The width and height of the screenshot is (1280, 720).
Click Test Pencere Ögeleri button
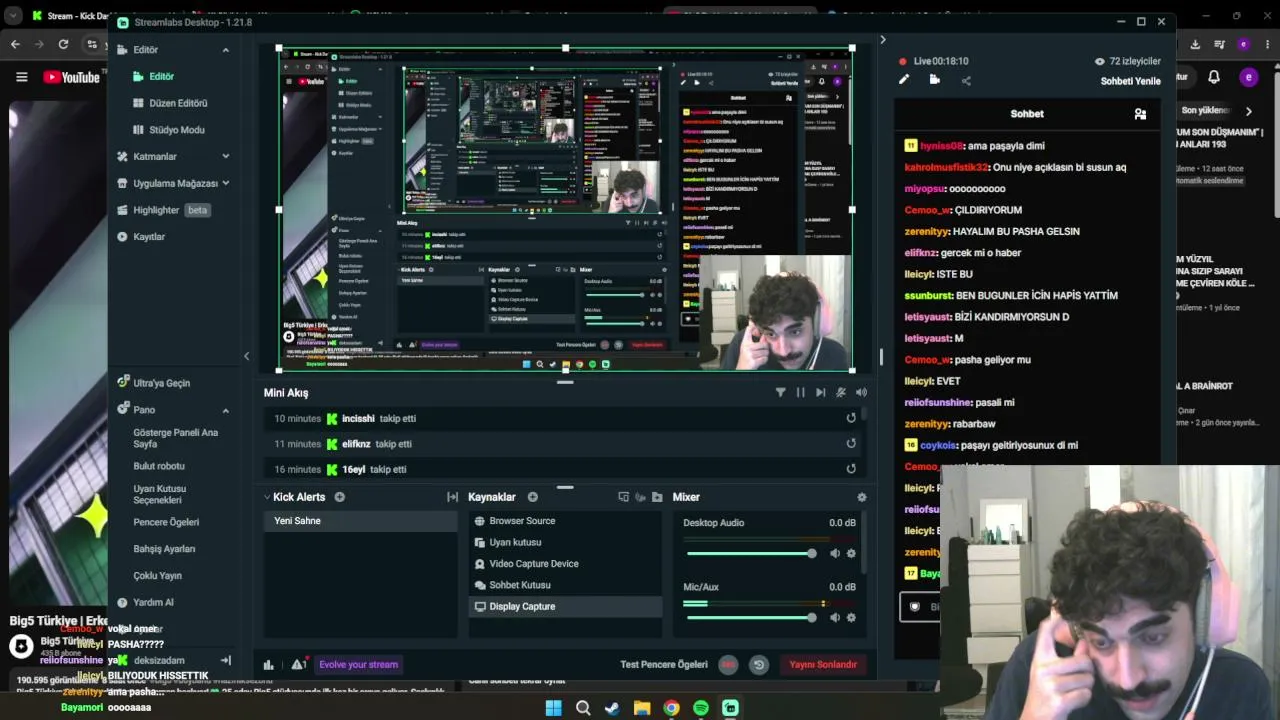point(664,664)
